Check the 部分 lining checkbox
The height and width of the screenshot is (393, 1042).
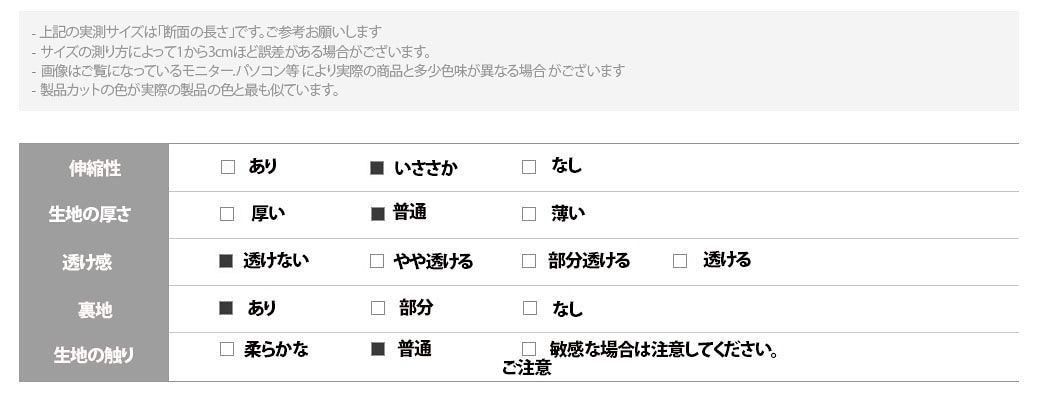pyautogui.click(x=377, y=308)
